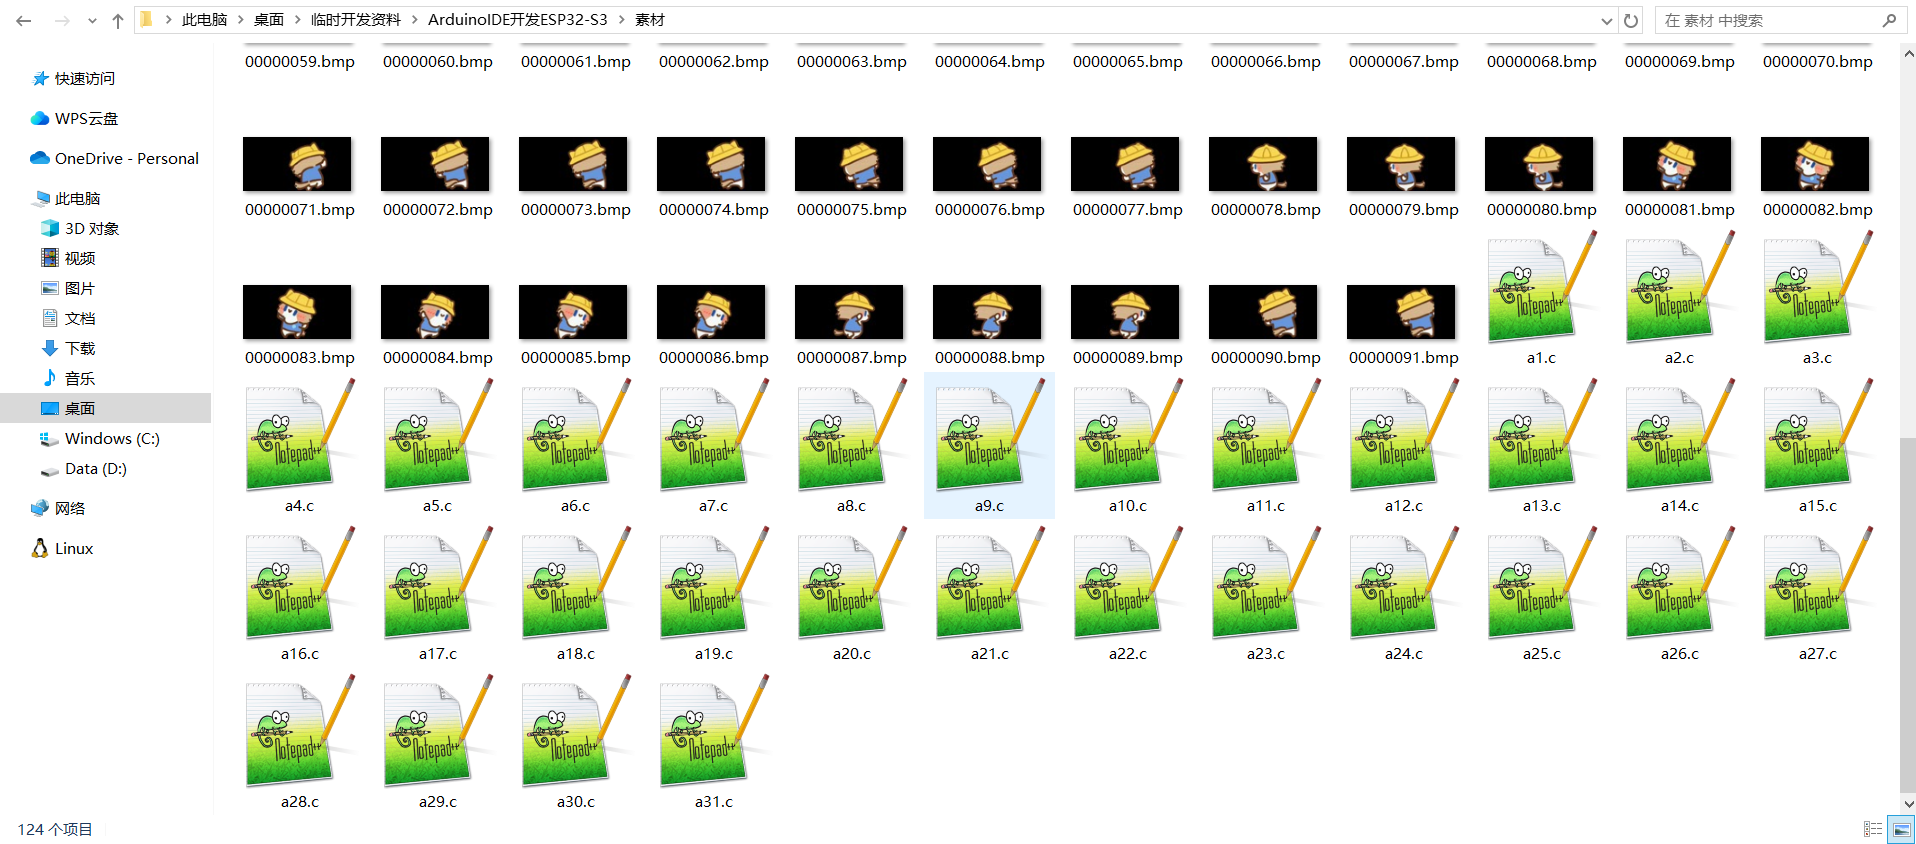1916x844 pixels.
Task: Click the 素材 breadcrumb segment
Action: pos(650,20)
